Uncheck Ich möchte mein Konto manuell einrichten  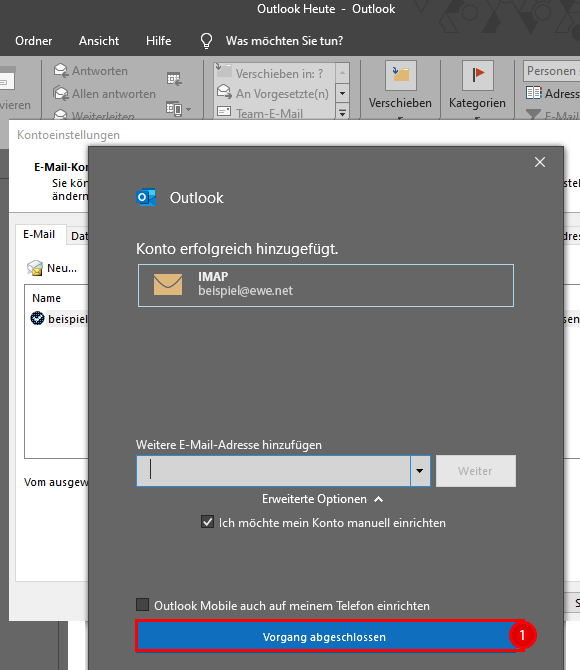point(207,522)
